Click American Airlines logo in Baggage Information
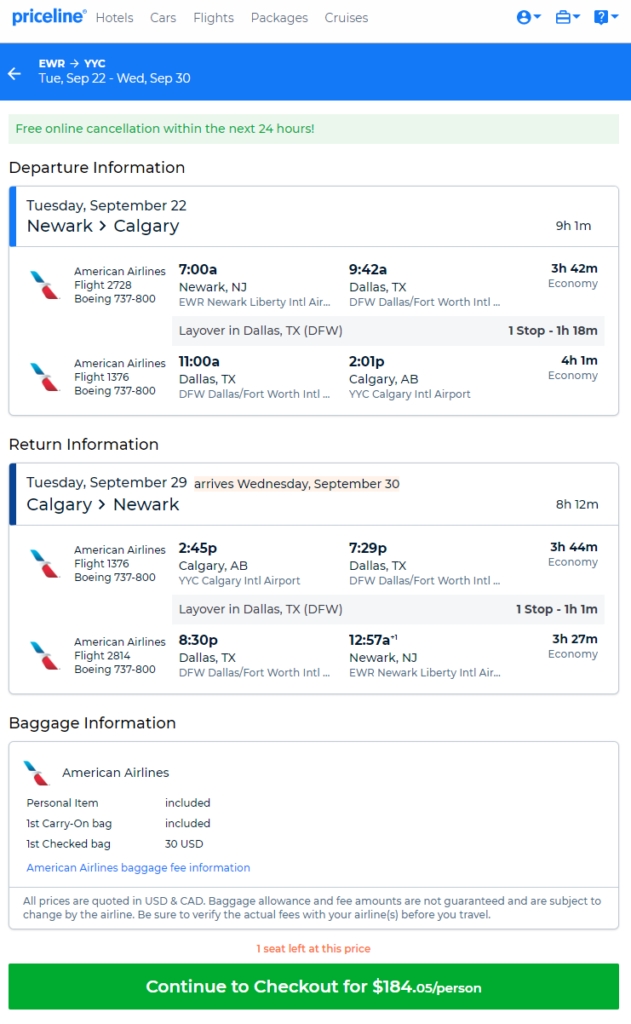 (37, 773)
